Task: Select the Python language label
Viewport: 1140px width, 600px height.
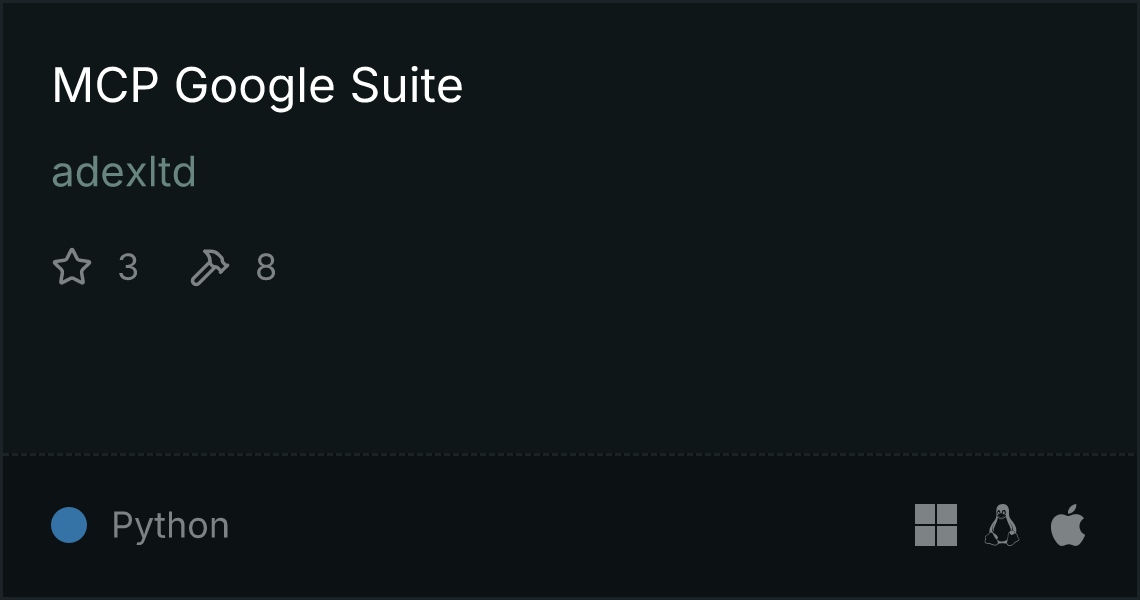Action: [171, 524]
